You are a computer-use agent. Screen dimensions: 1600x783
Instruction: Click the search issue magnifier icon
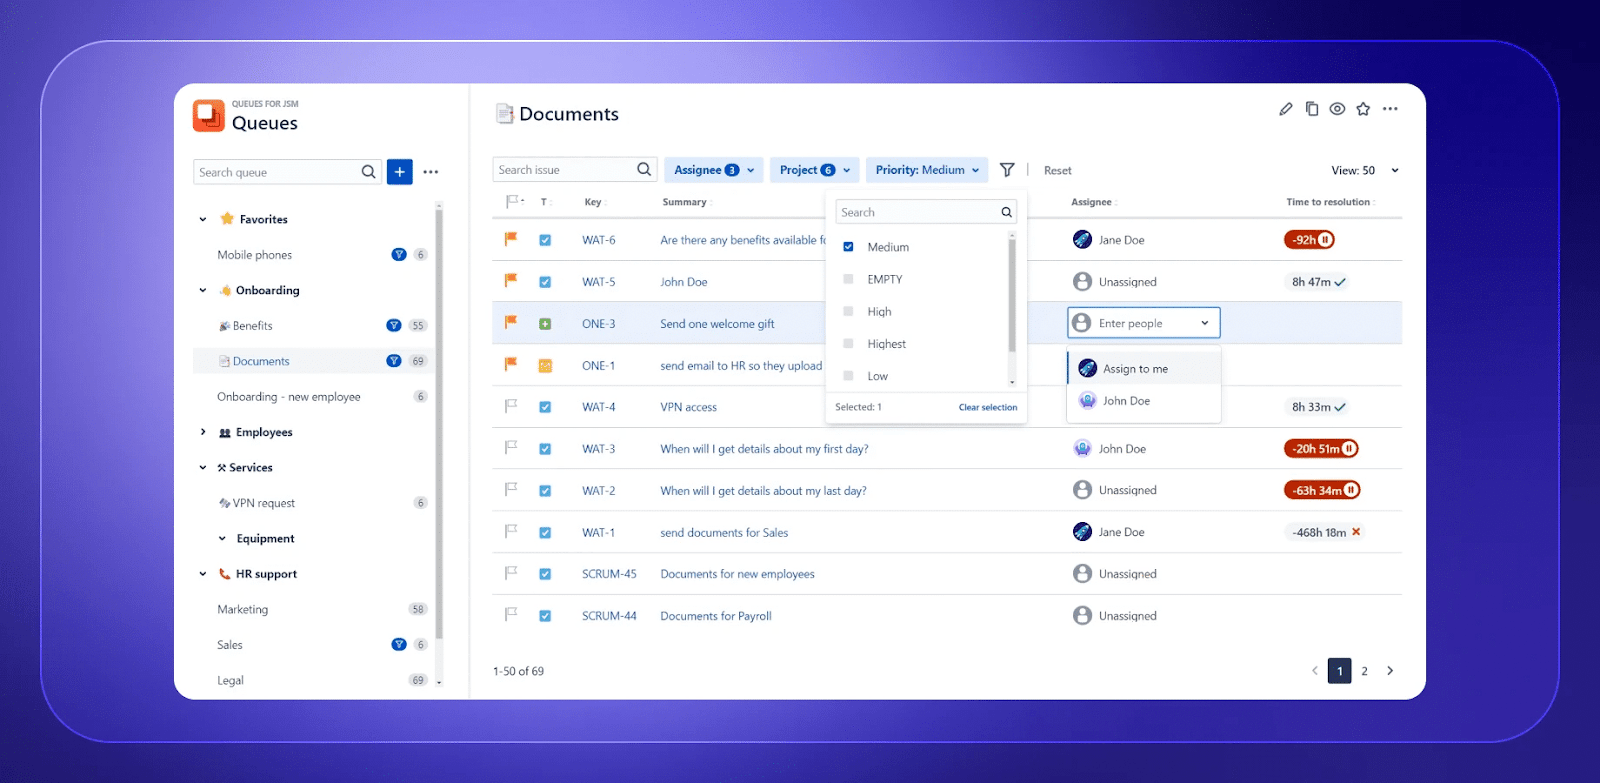click(x=644, y=170)
